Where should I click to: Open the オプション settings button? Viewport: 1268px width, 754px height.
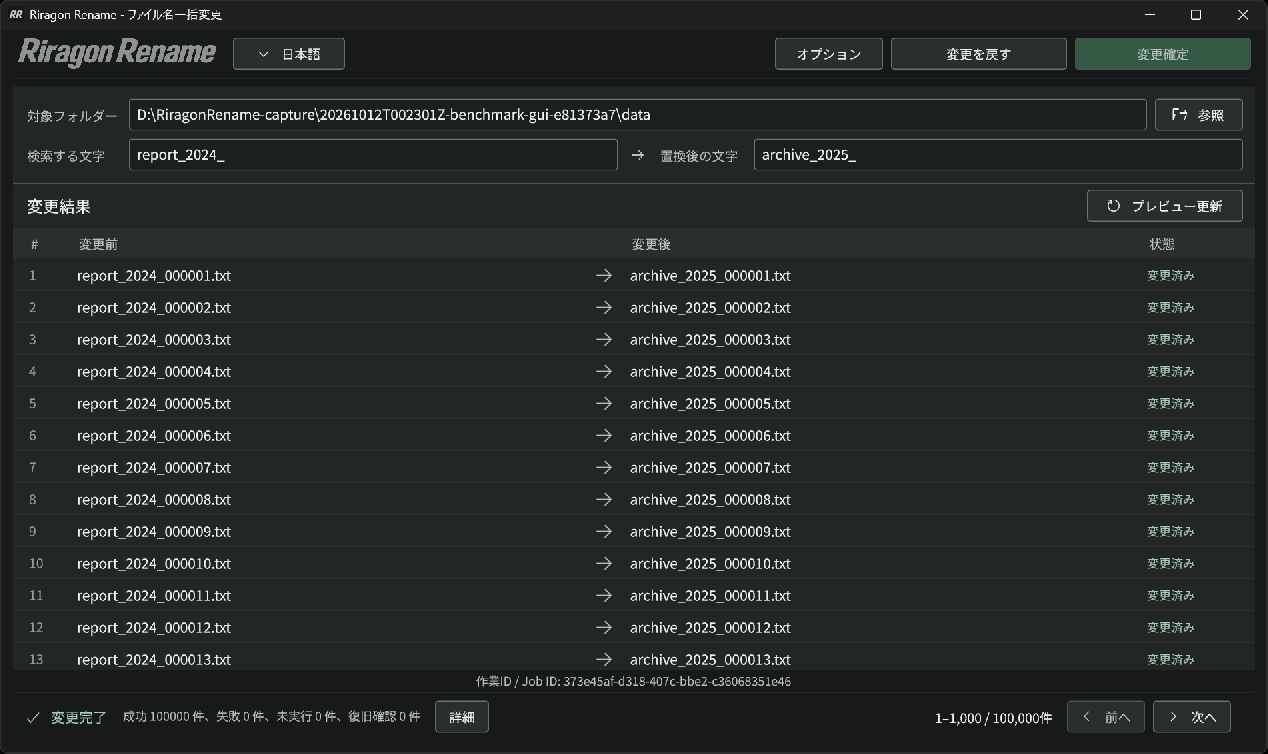pos(828,54)
